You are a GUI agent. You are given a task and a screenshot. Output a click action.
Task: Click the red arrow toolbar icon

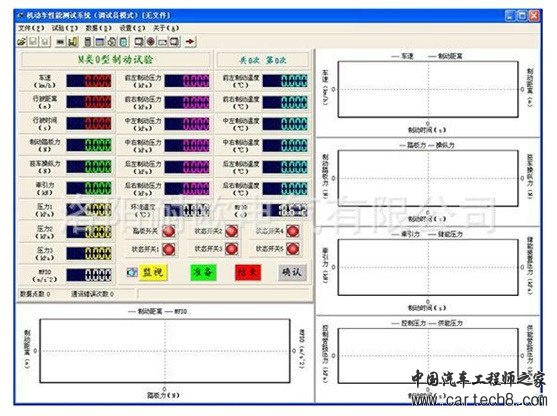(190, 42)
